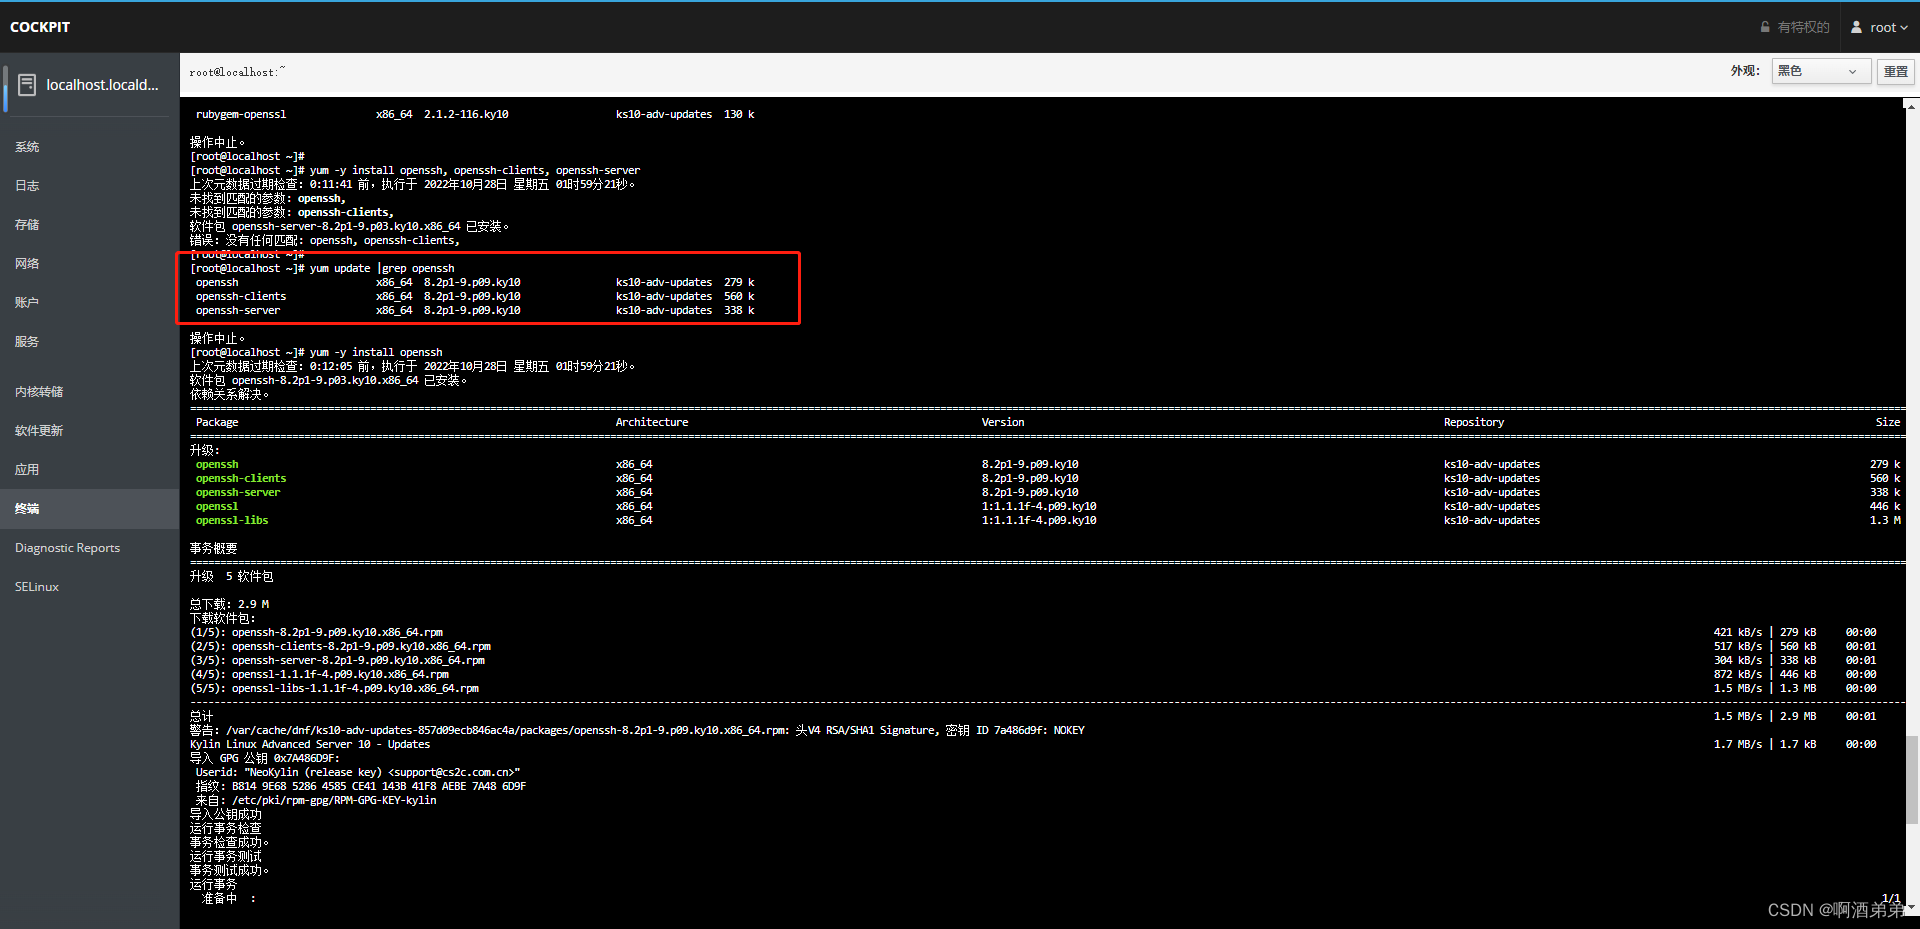Select the 终端 terminal sidebar item

click(90, 509)
